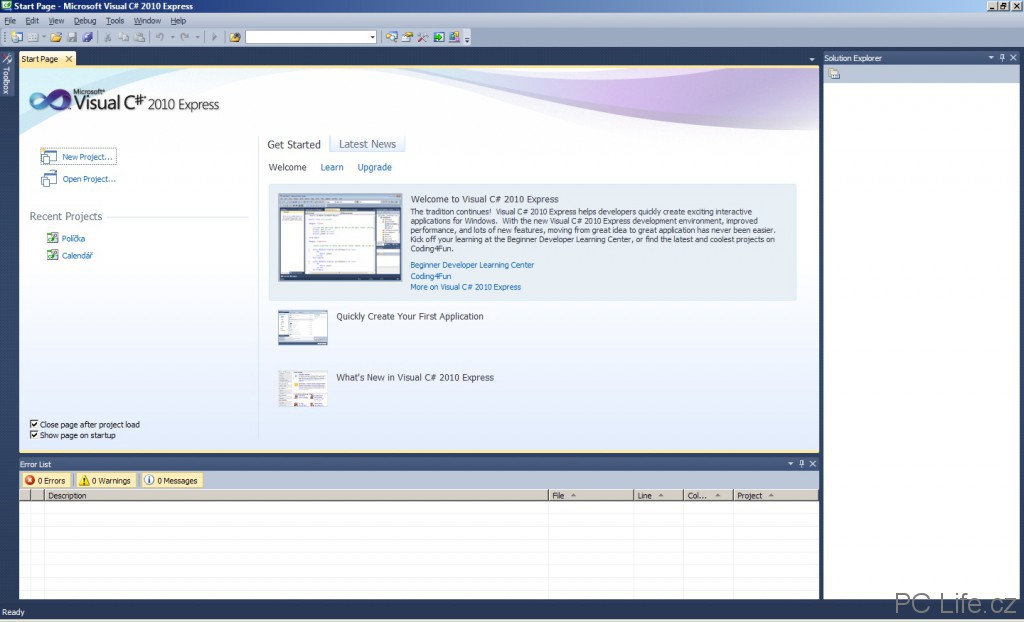Viewport: 1024px width, 622px height.
Task: Open the Undo history dropdown arrow
Action: (172, 37)
